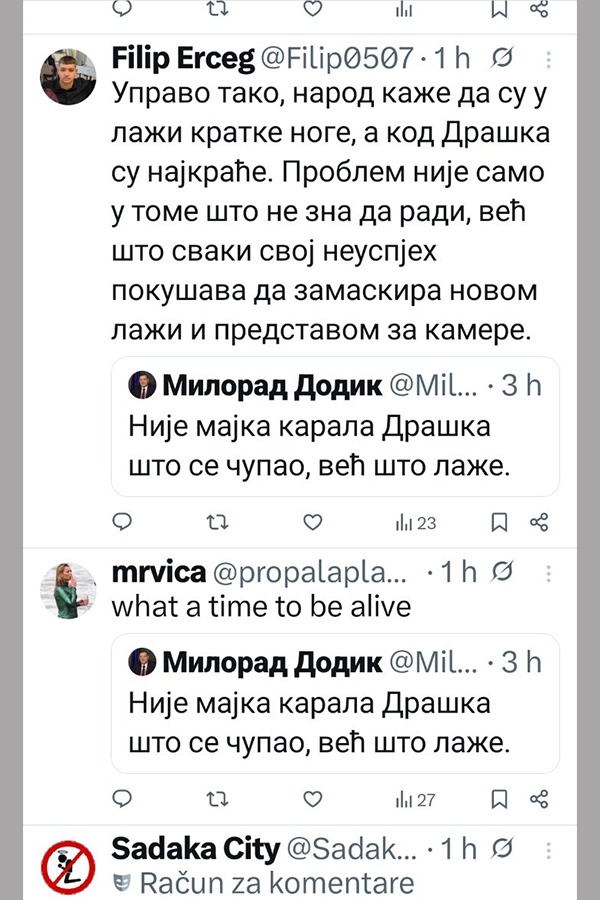The height and width of the screenshot is (900, 600).
Task: Click the Grok icon on mrvica's tweet
Action: (505, 572)
